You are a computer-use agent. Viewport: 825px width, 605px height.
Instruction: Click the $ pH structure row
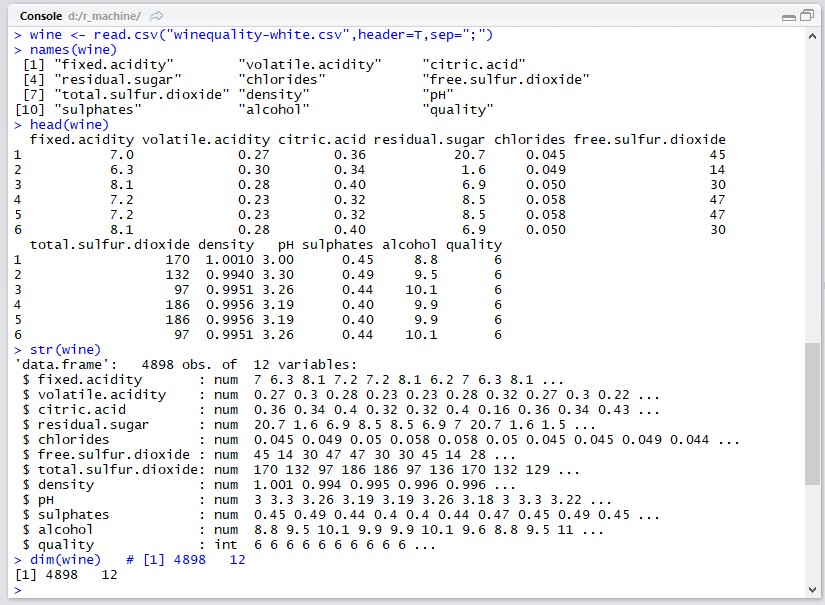(317, 500)
